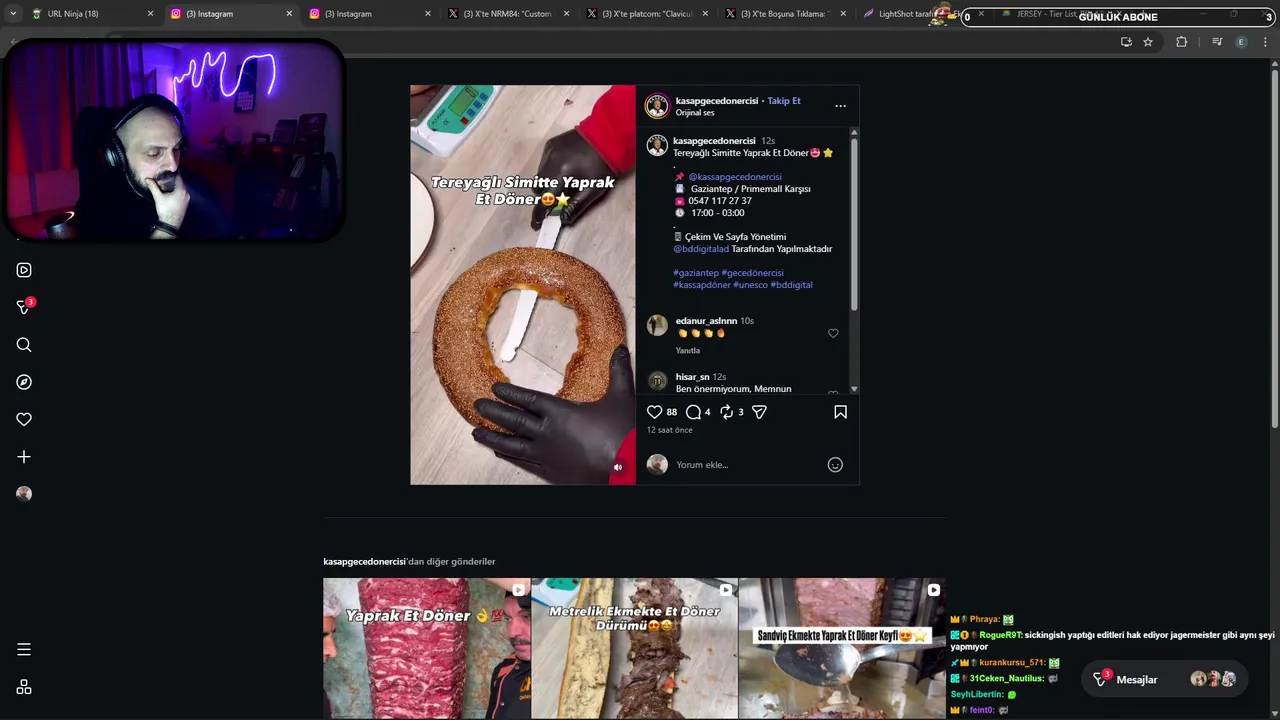Screen dimensions: 1280x720
Task: Open kasapgecedonercisi profile from post header
Action: [x=716, y=101]
